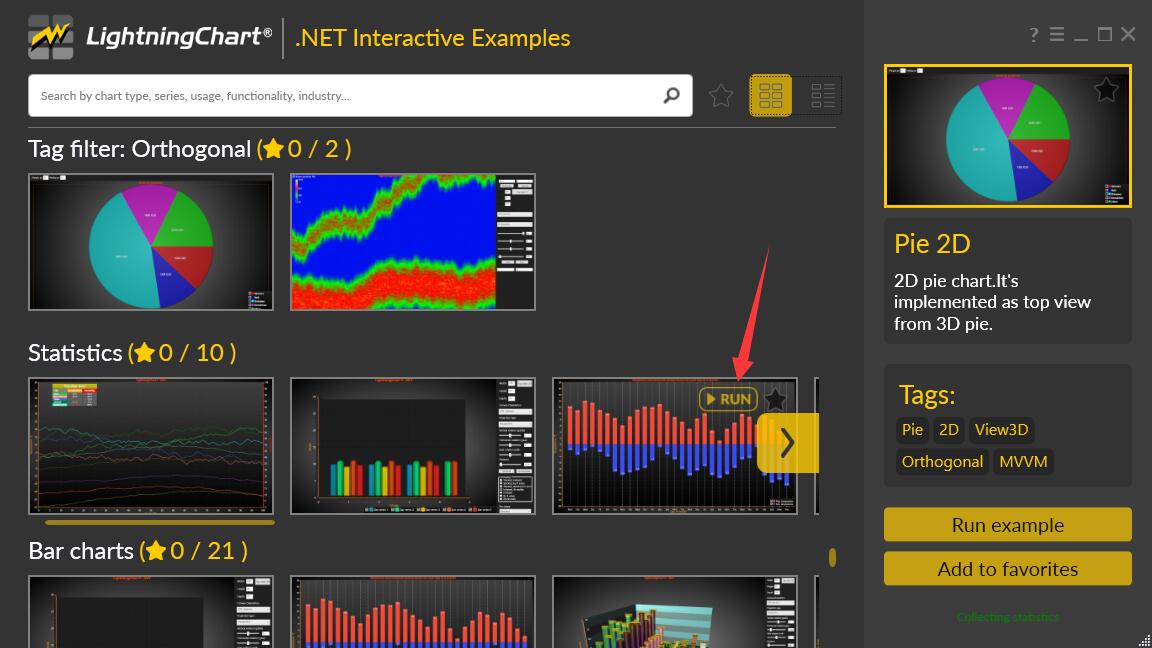
Task: Click the vertical scrollbar thumb
Action: pos(832,558)
